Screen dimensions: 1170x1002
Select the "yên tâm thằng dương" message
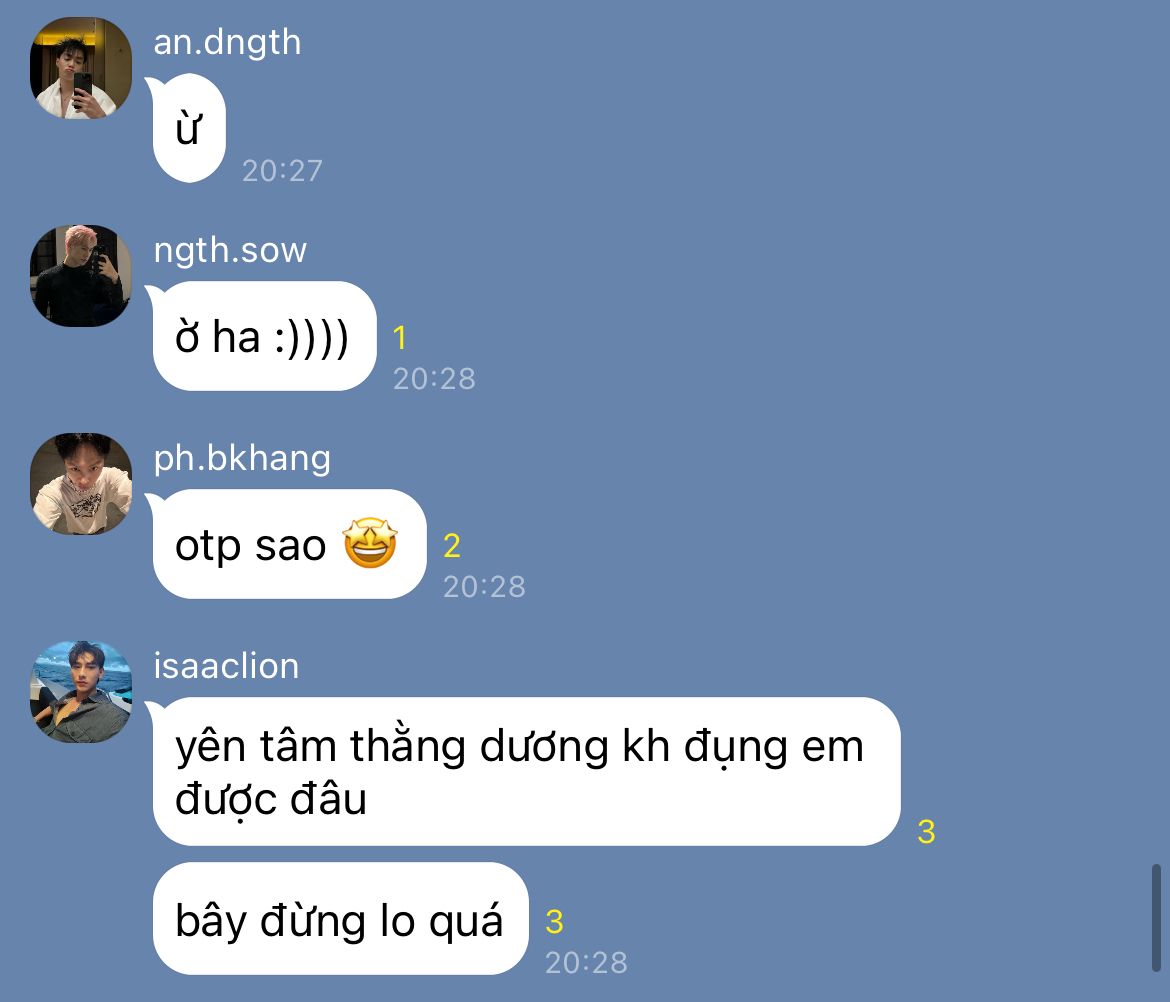(527, 771)
